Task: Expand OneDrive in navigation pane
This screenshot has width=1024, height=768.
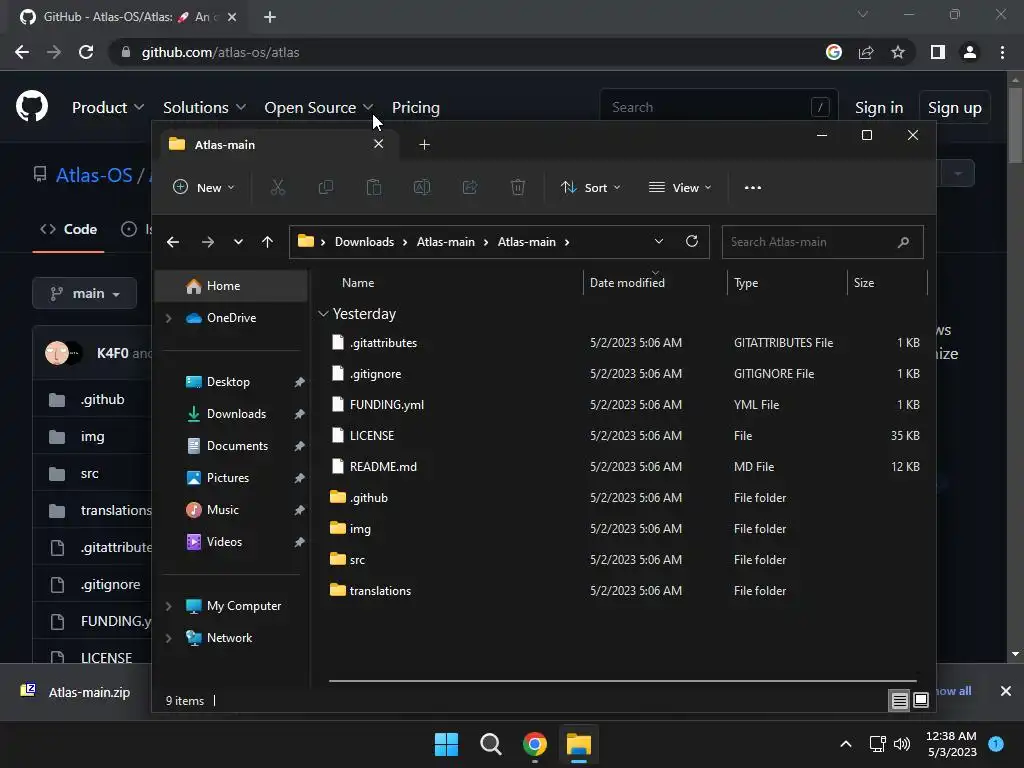Action: coord(168,318)
